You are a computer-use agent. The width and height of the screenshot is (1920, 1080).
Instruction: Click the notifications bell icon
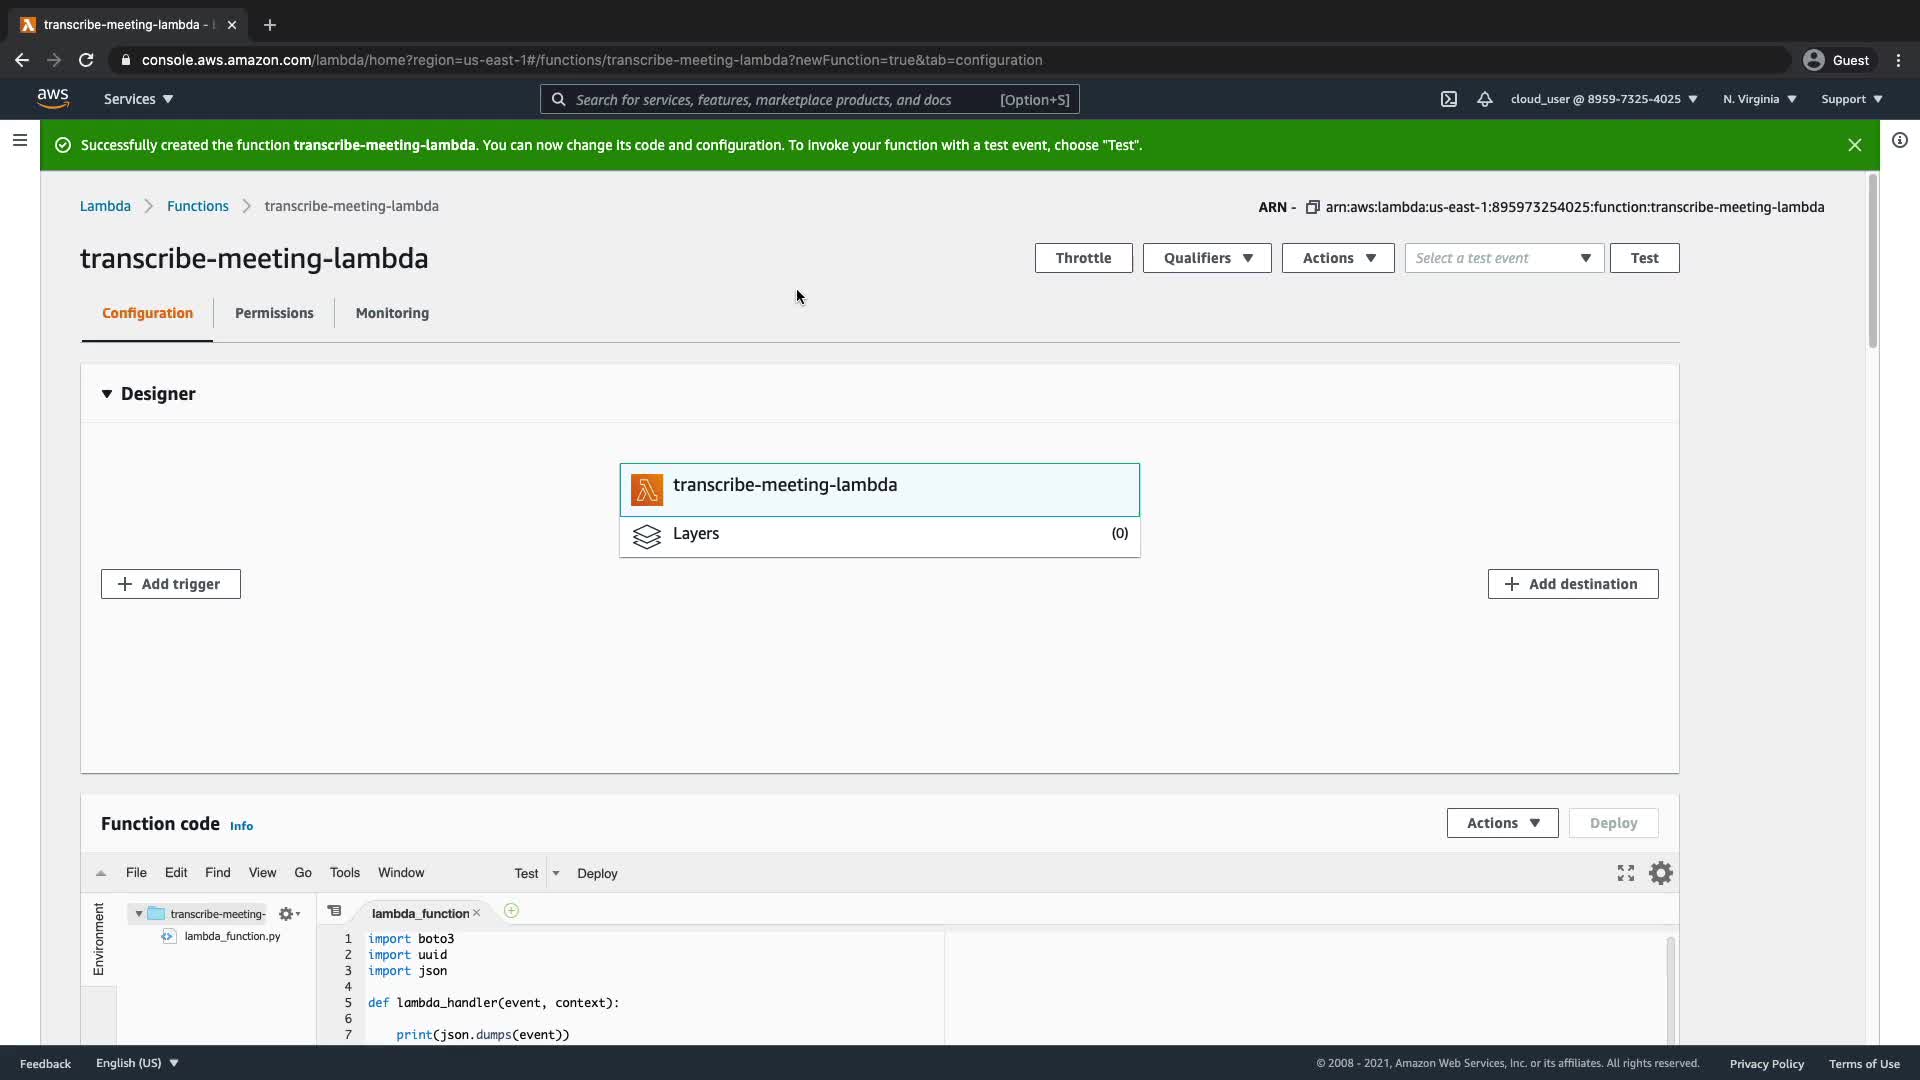tap(1485, 99)
